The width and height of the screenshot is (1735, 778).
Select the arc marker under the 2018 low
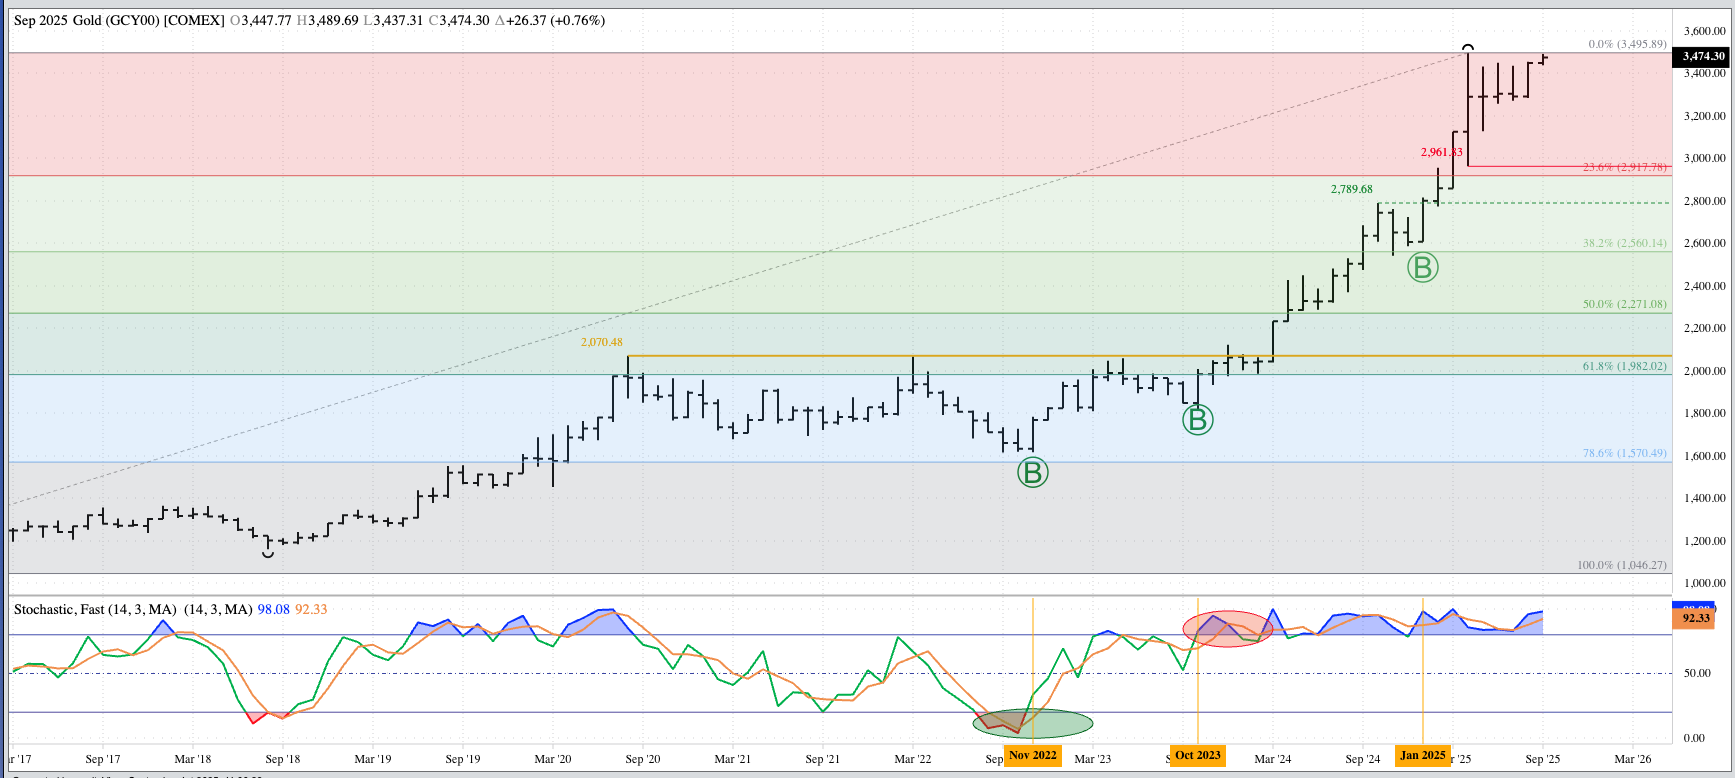point(268,552)
